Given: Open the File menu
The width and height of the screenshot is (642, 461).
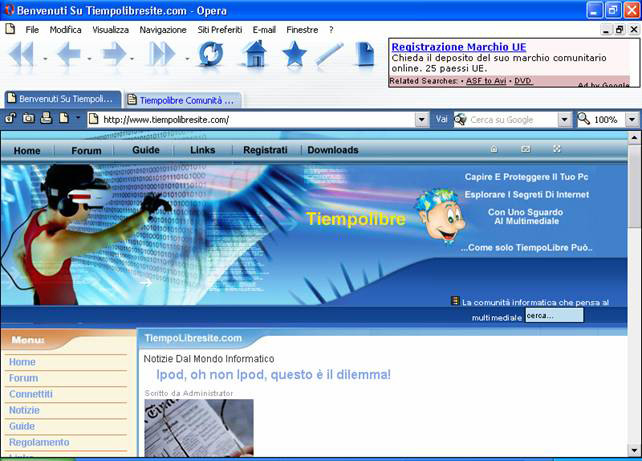Looking at the screenshot, I should click(32, 29).
